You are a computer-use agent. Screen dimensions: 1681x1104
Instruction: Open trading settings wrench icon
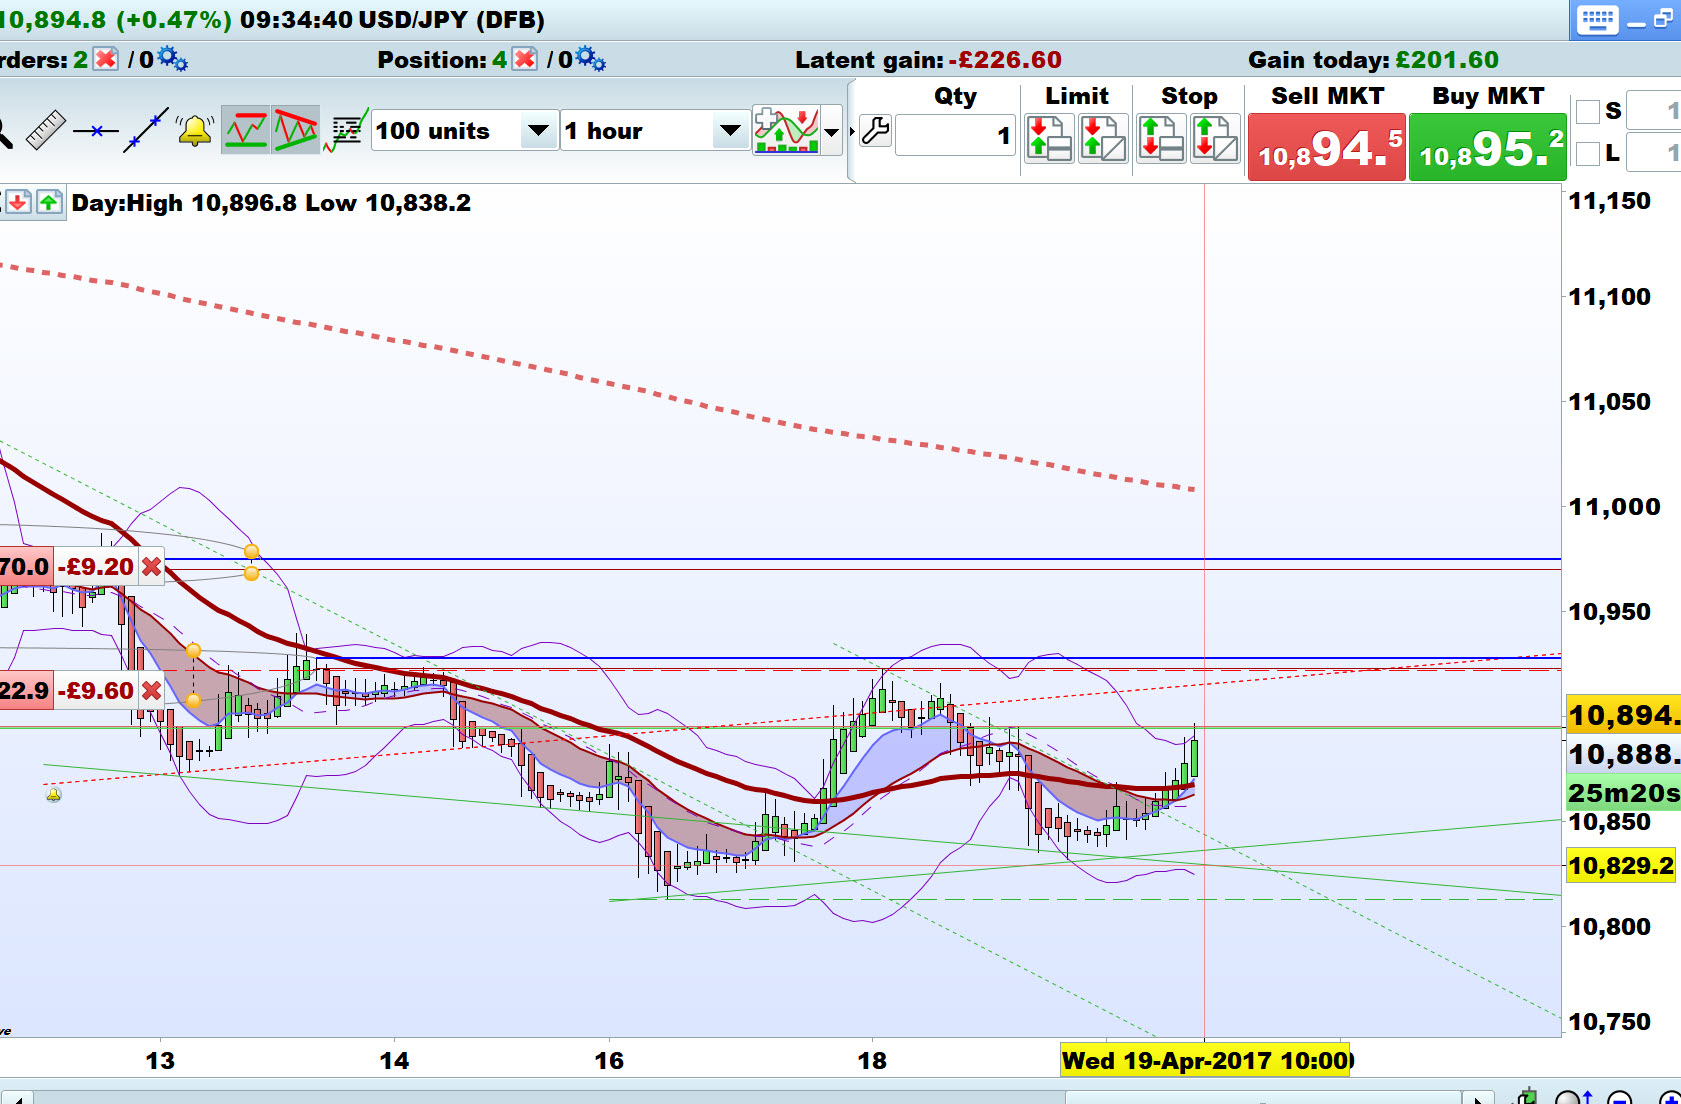tap(875, 131)
